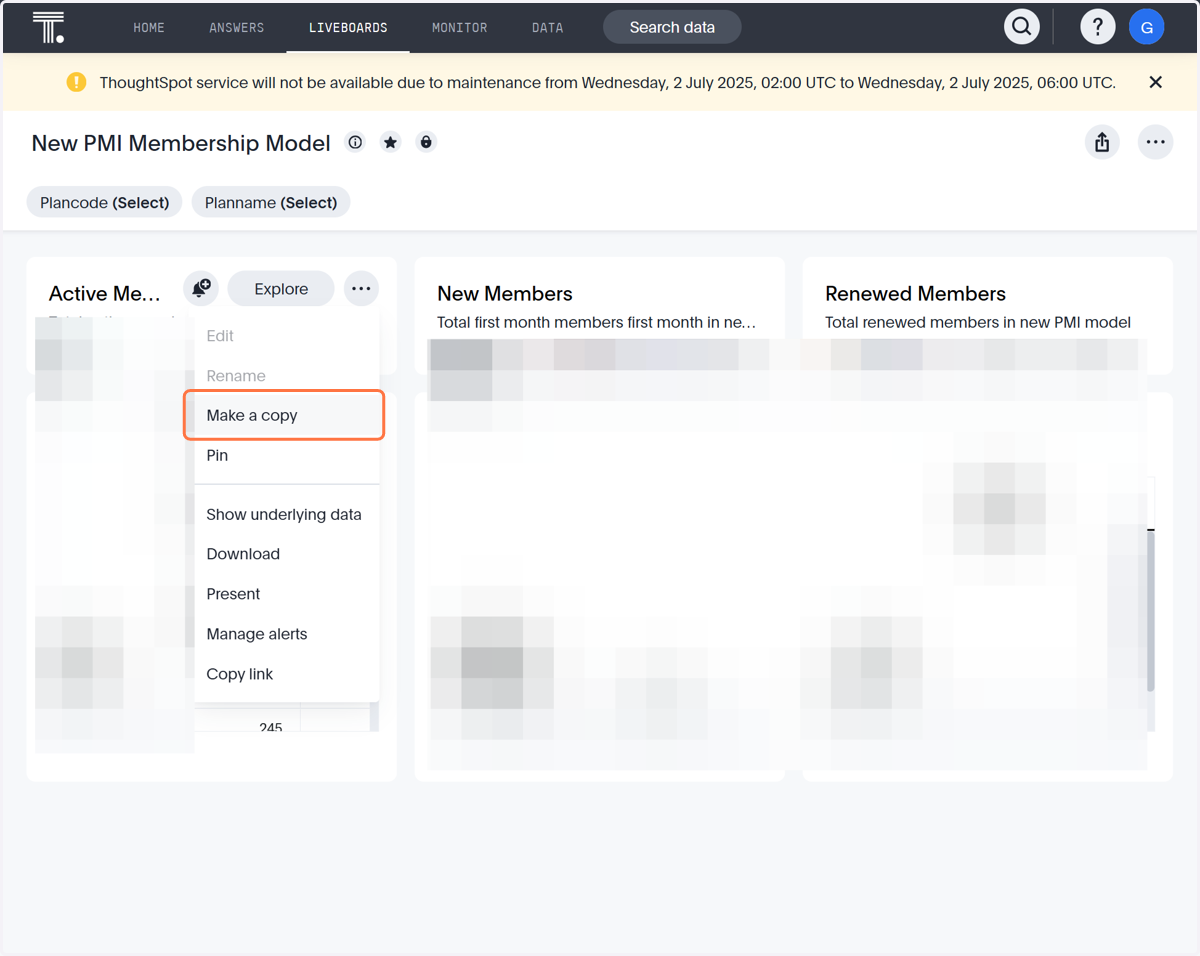Click the Renewed Members tile scrollbar
This screenshot has height=956, width=1200.
[1151, 610]
